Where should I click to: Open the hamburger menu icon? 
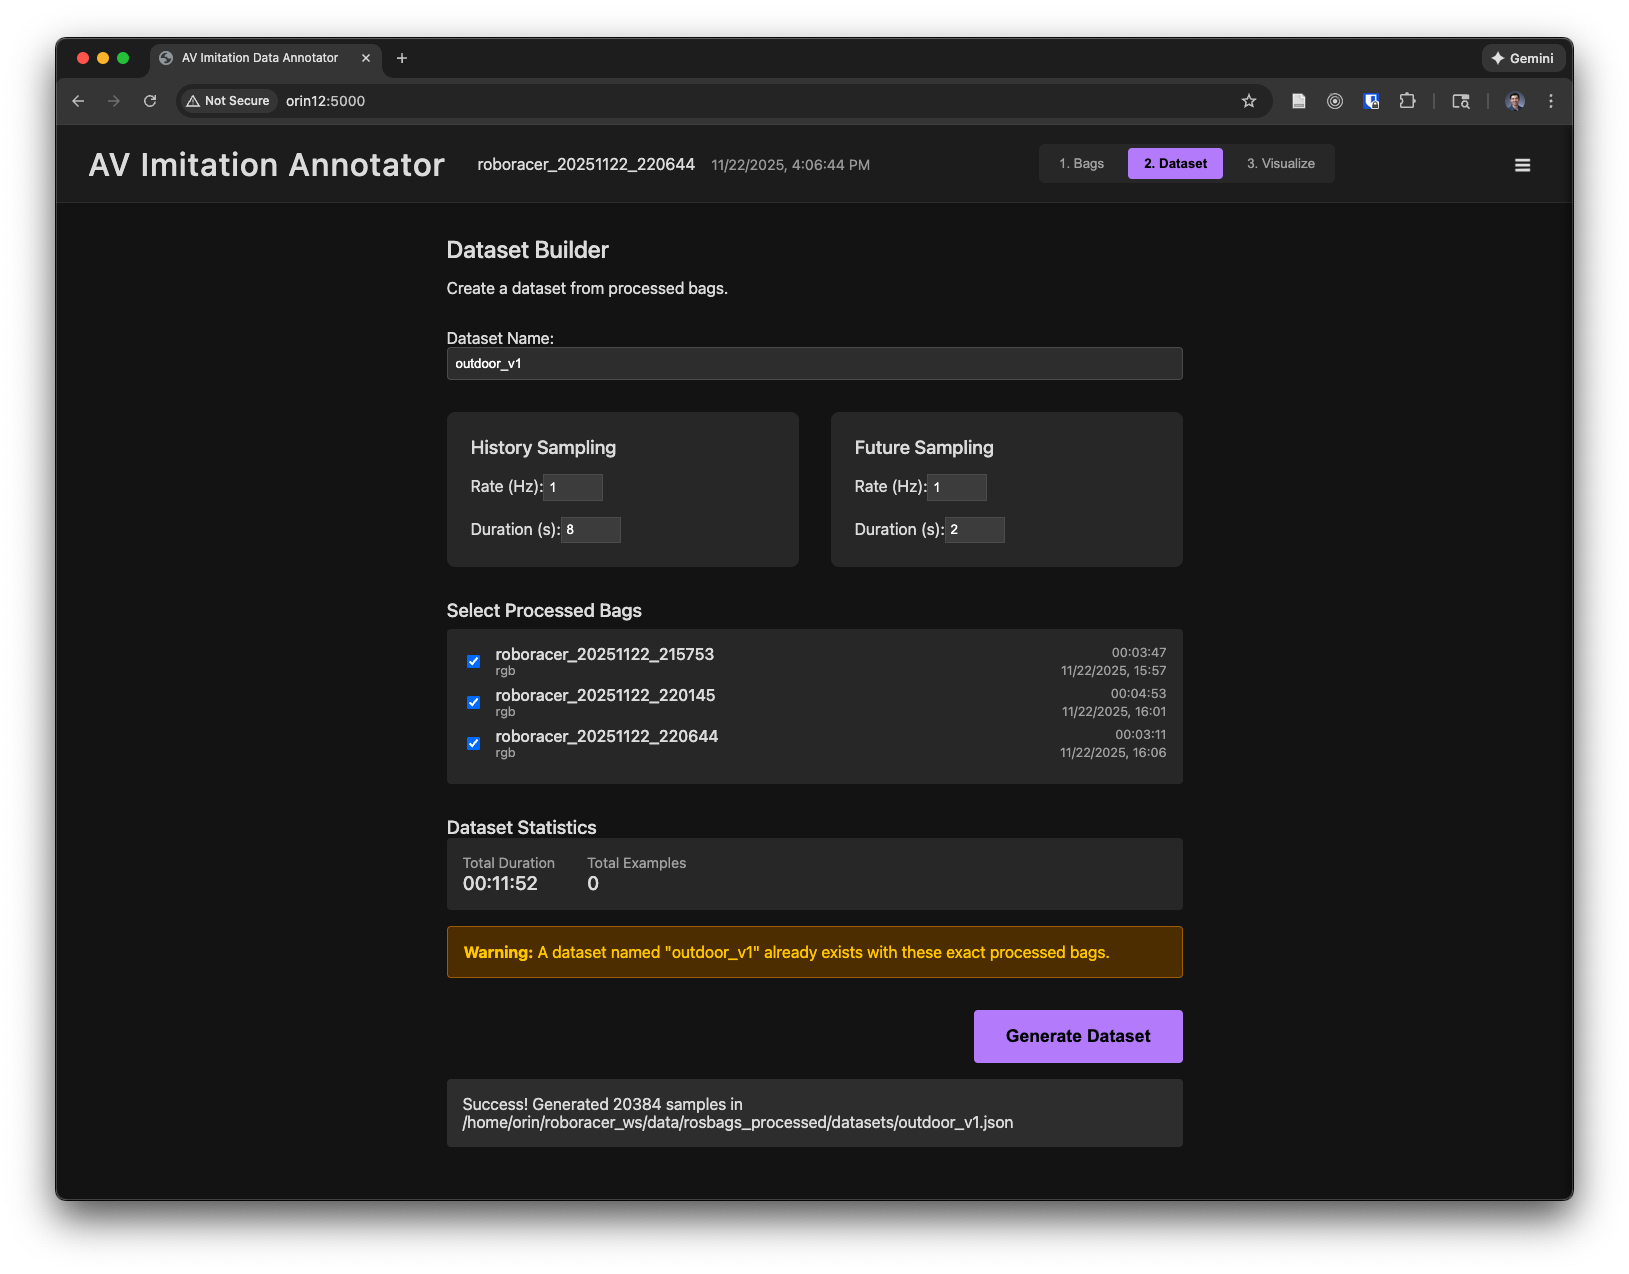[x=1522, y=165]
